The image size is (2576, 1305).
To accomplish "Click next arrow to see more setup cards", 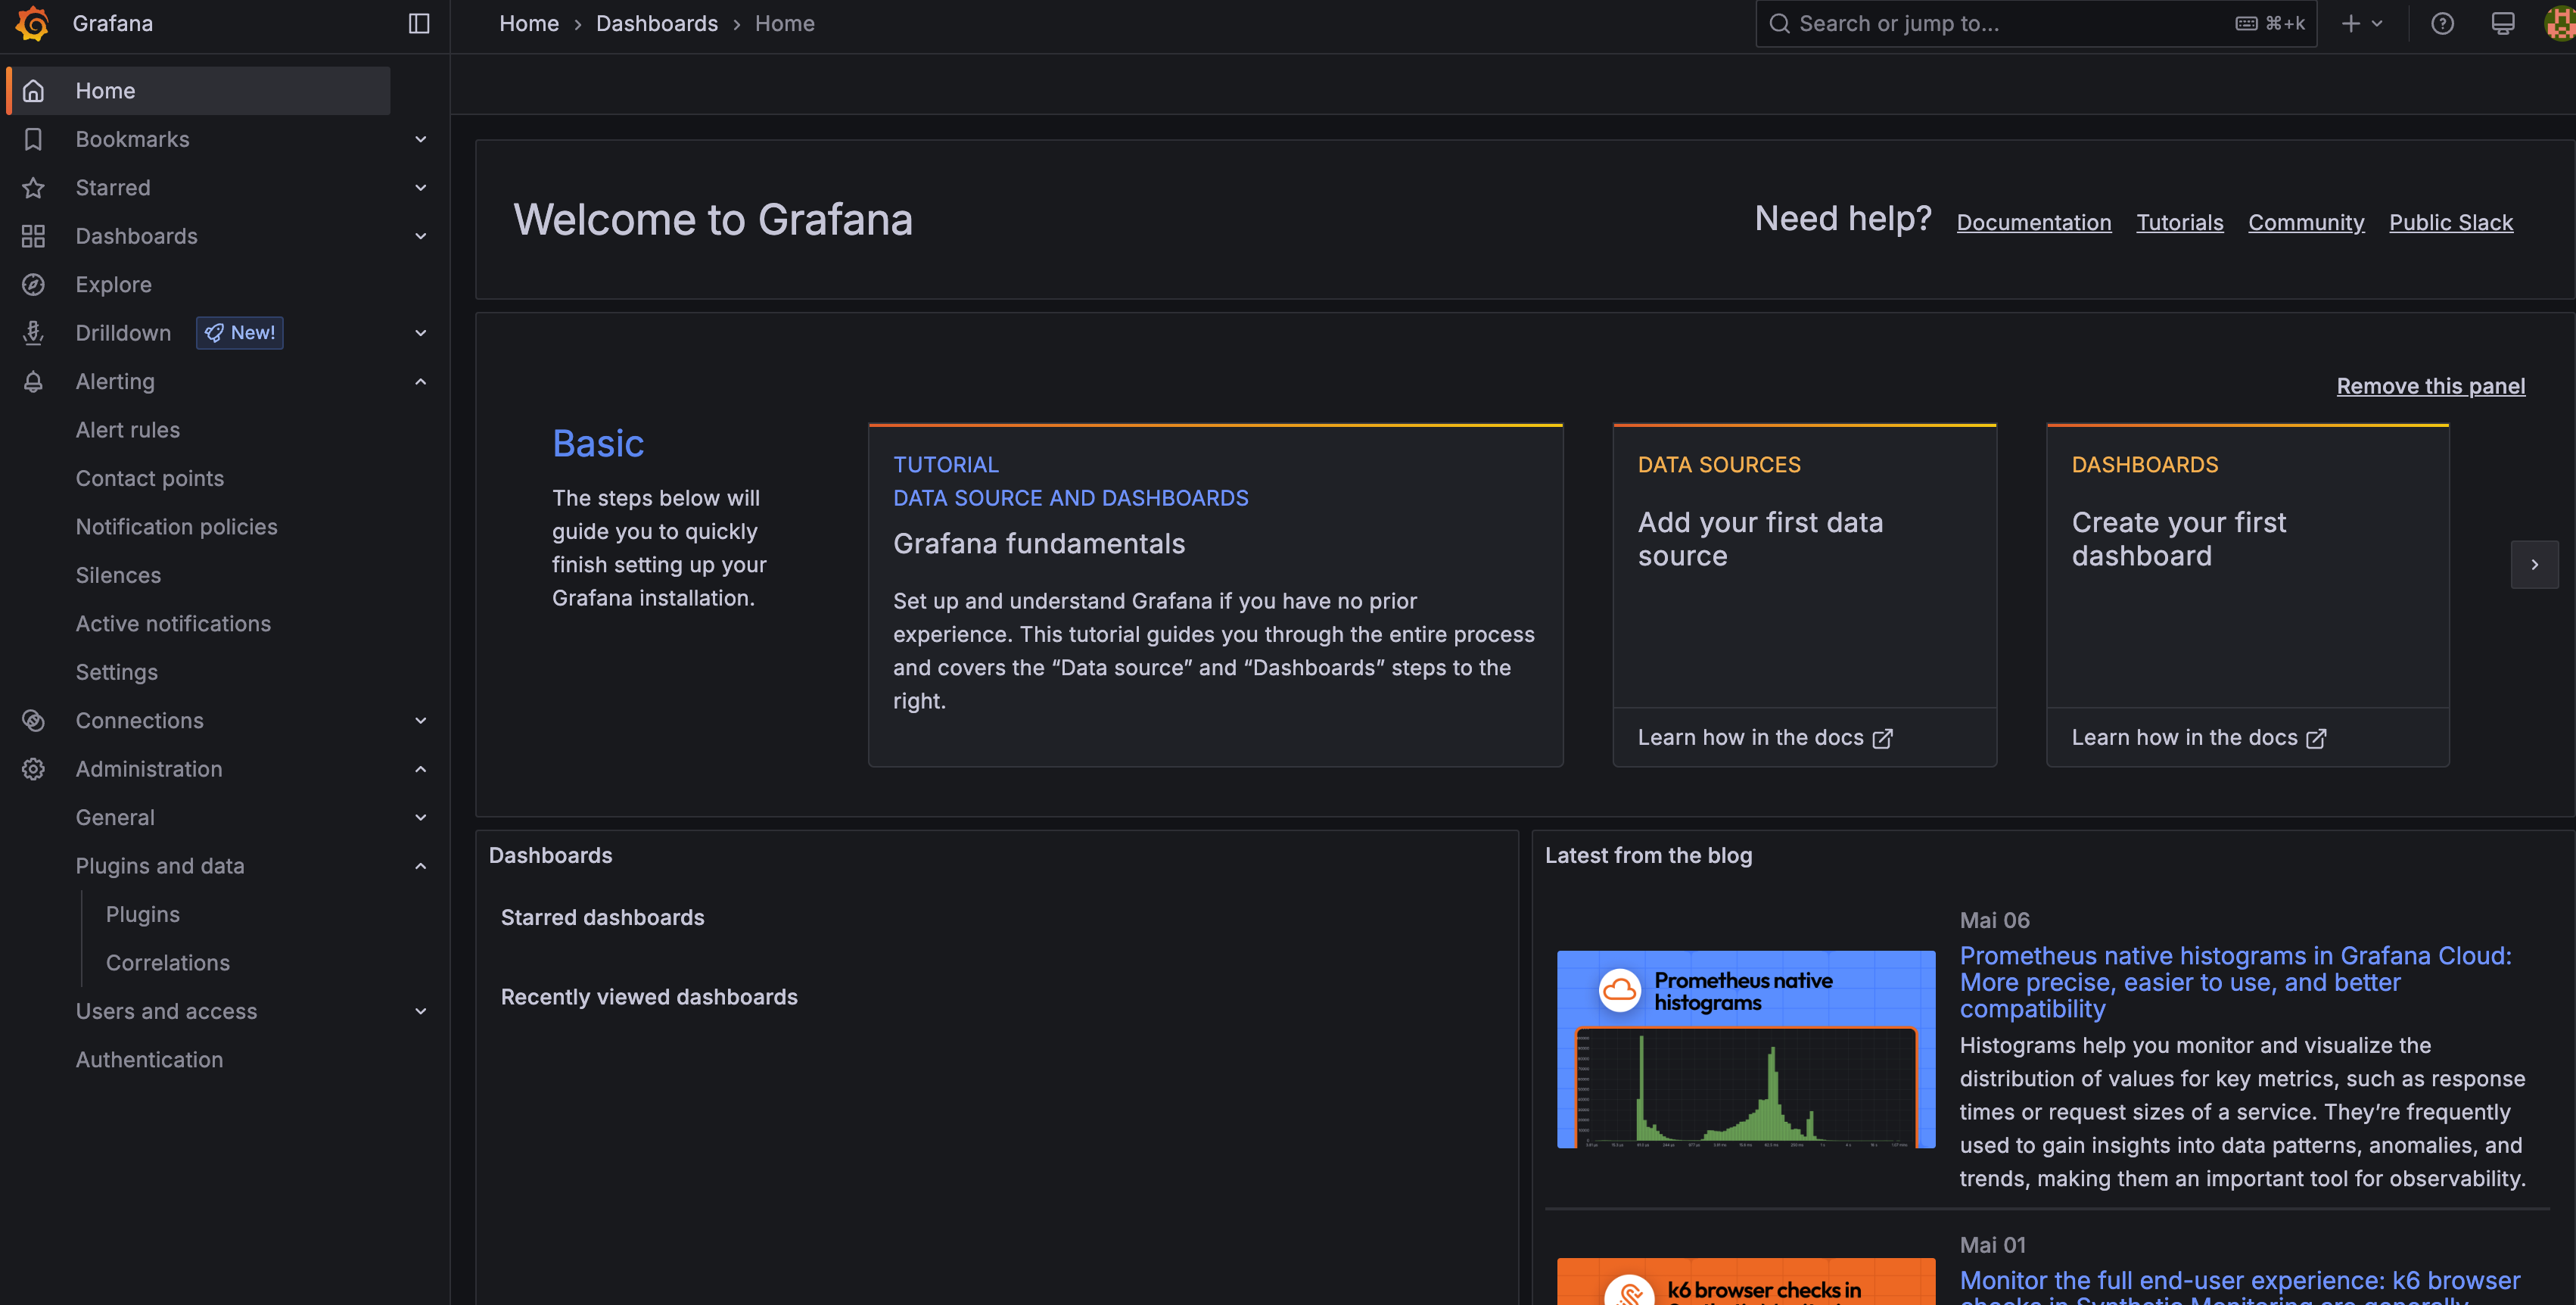I will coord(2534,565).
